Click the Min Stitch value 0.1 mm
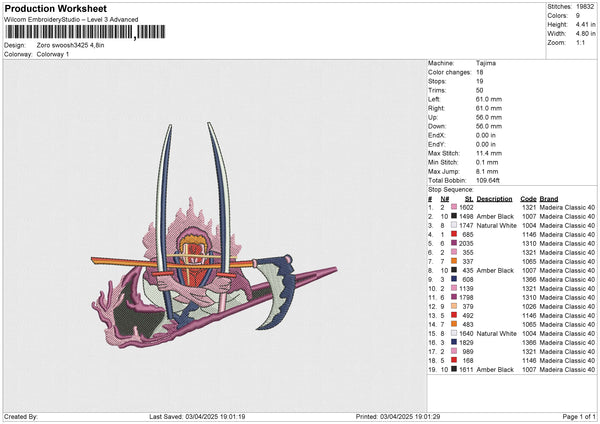 [487, 163]
